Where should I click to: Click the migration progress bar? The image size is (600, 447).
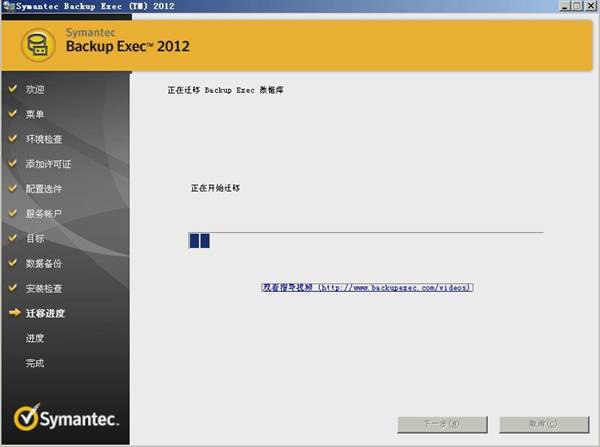pos(365,240)
